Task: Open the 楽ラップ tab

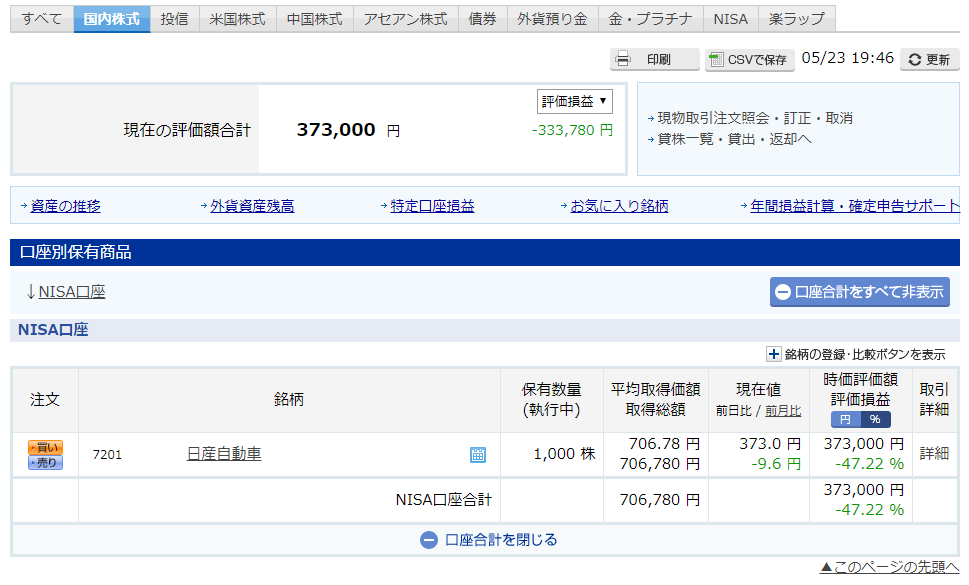Action: point(797,19)
